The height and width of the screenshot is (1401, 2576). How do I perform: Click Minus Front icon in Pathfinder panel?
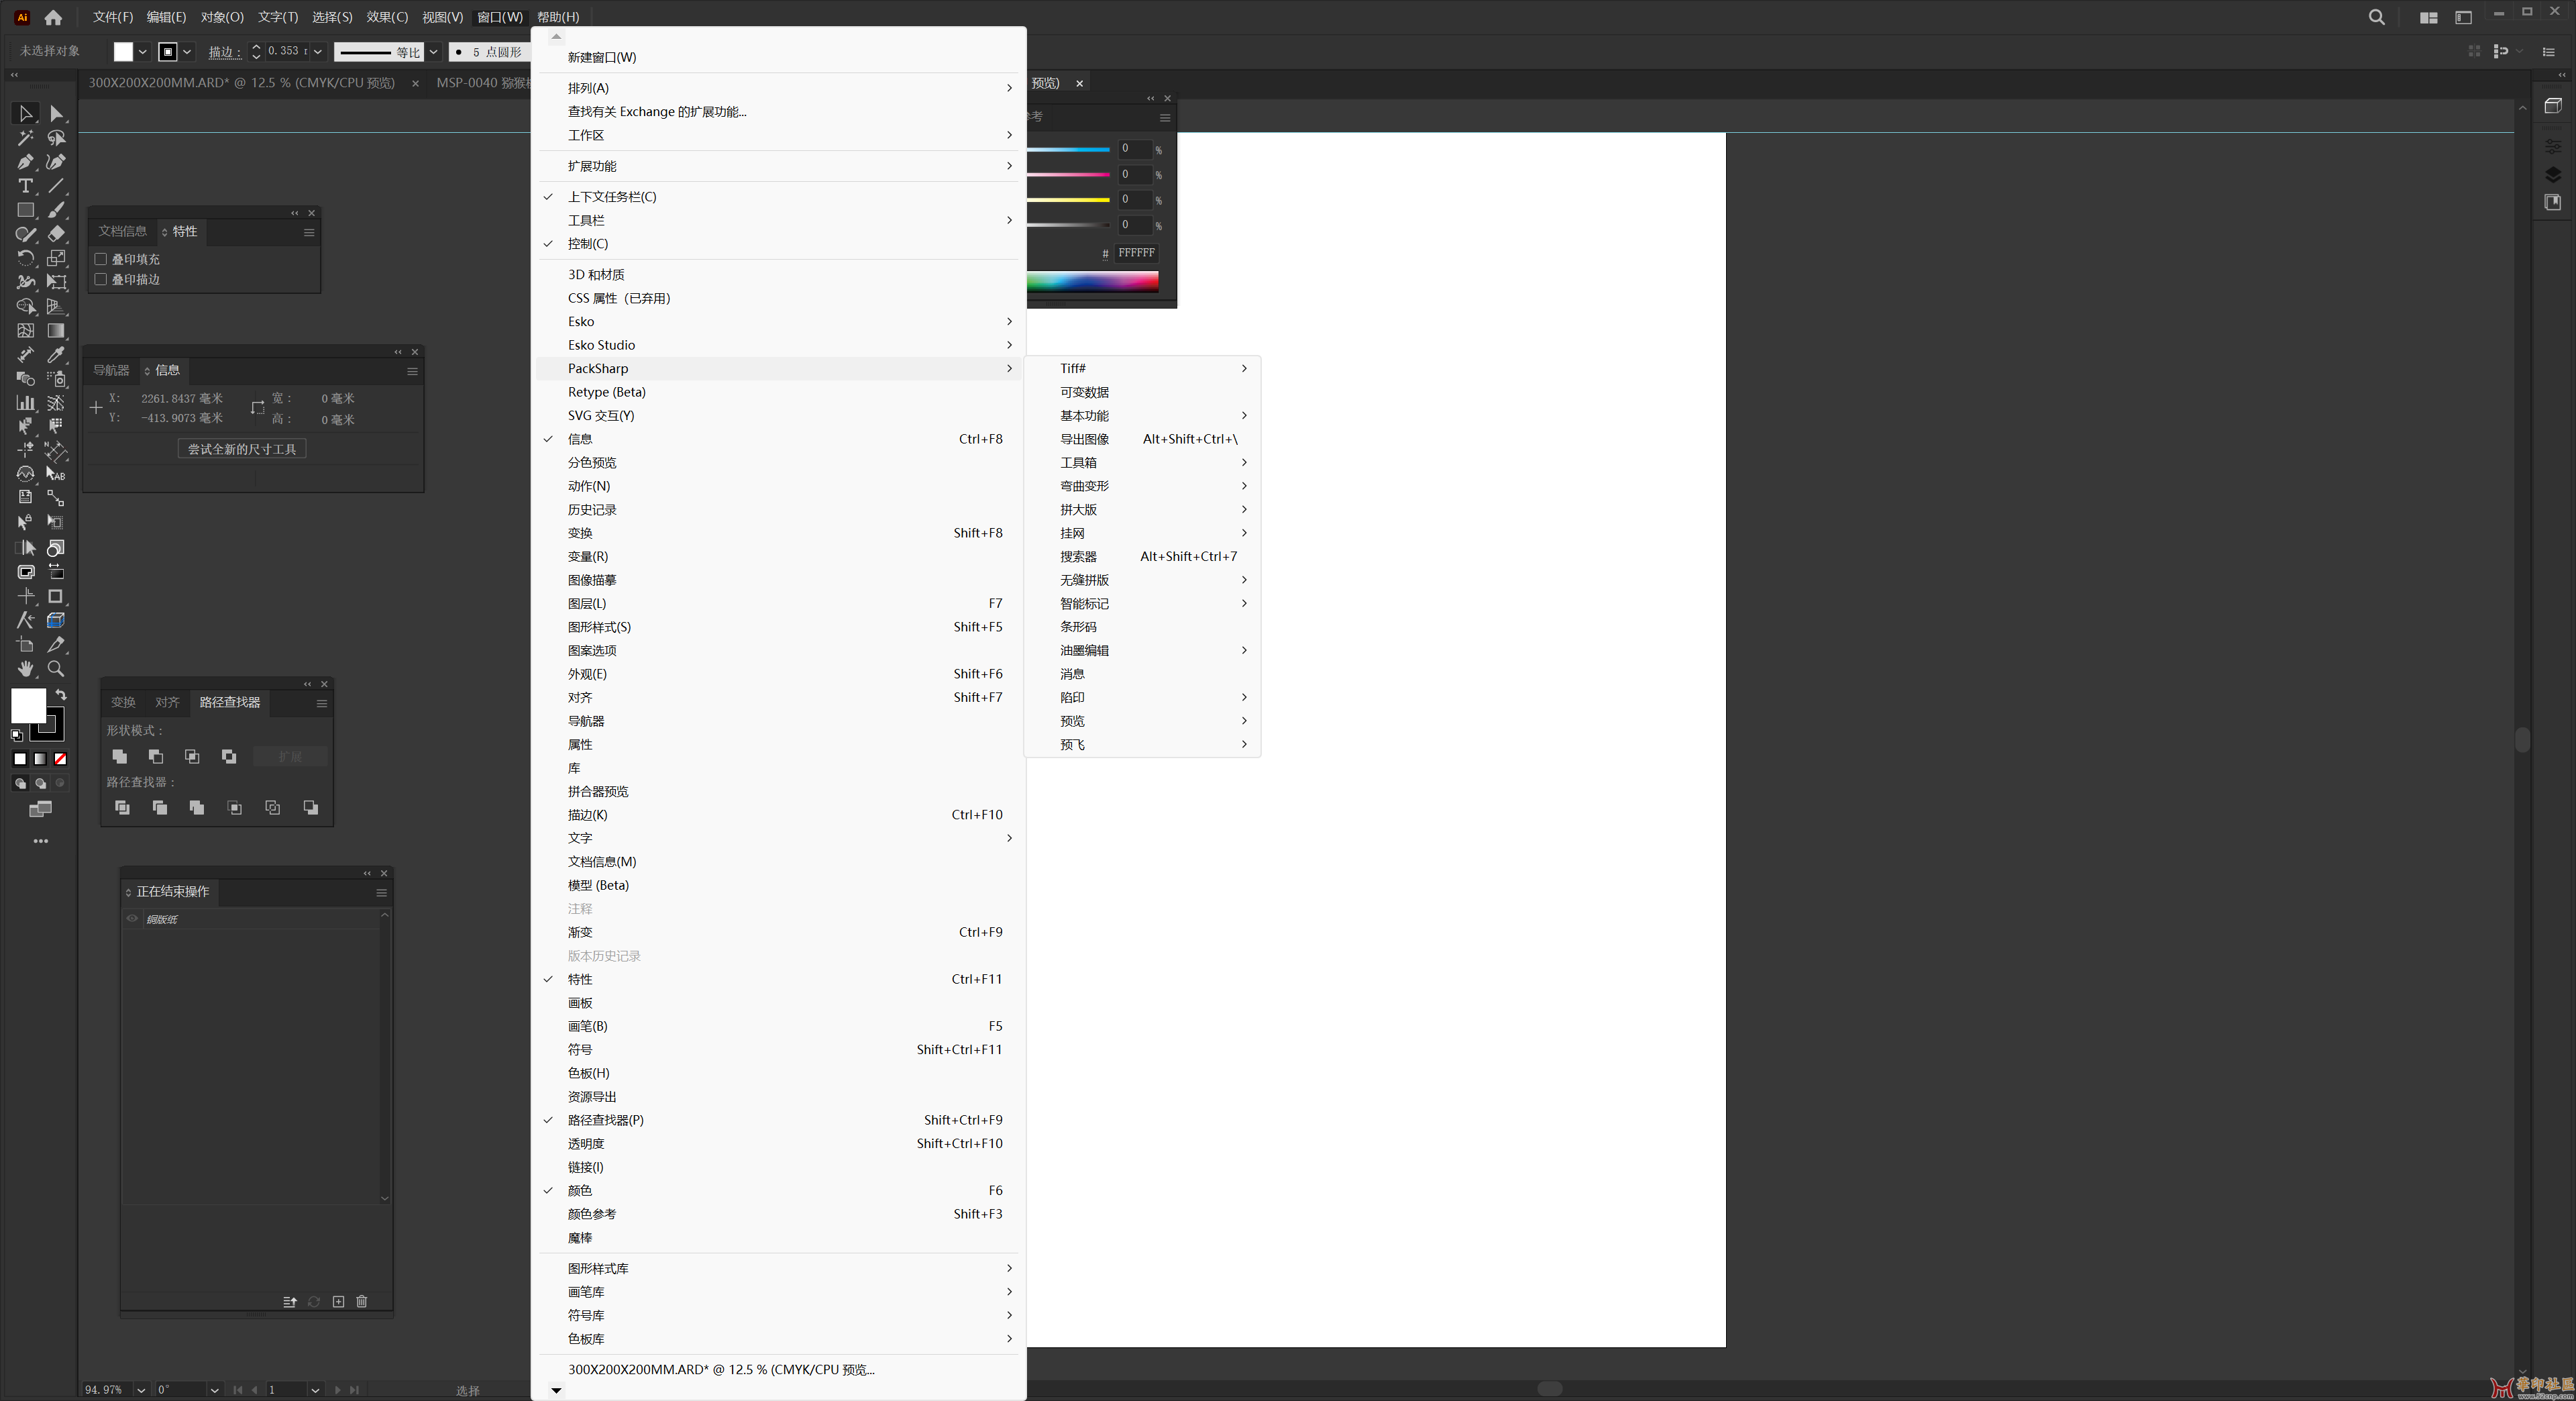tap(155, 757)
